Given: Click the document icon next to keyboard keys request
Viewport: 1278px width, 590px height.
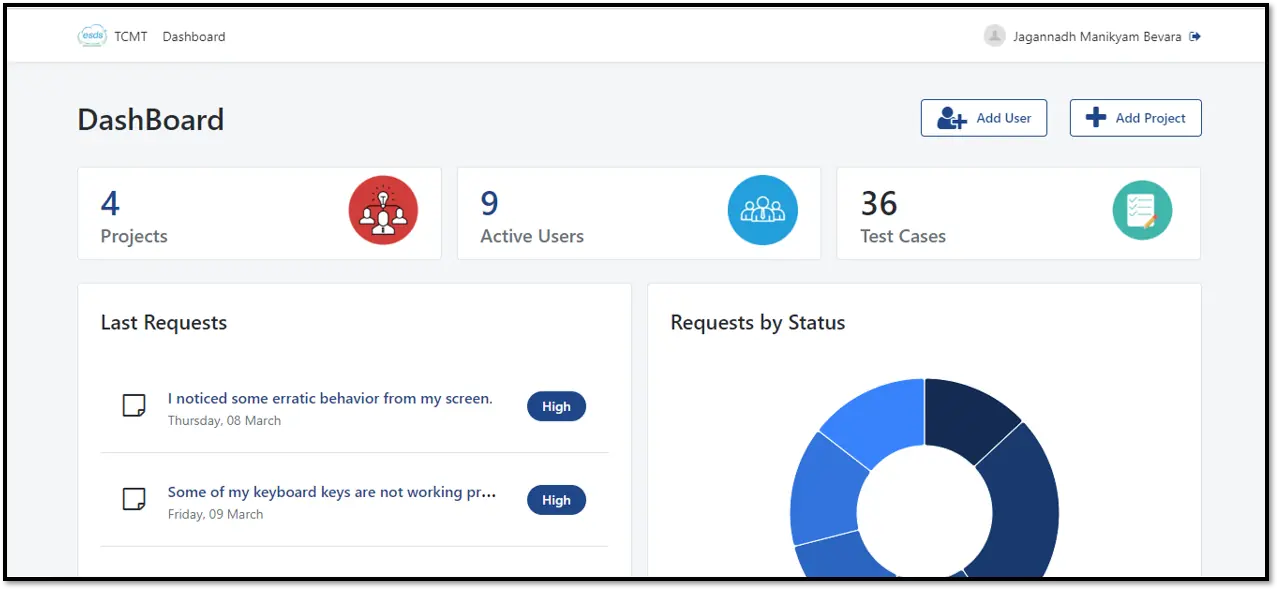Looking at the screenshot, I should [x=134, y=499].
